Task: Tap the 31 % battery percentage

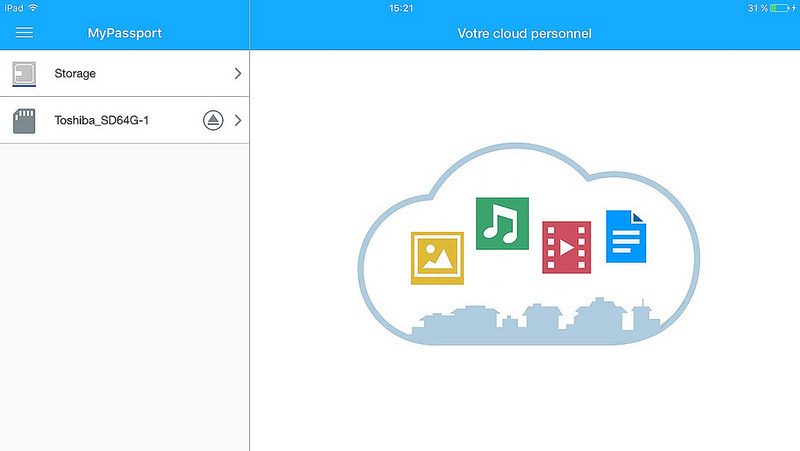Action: coord(758,8)
